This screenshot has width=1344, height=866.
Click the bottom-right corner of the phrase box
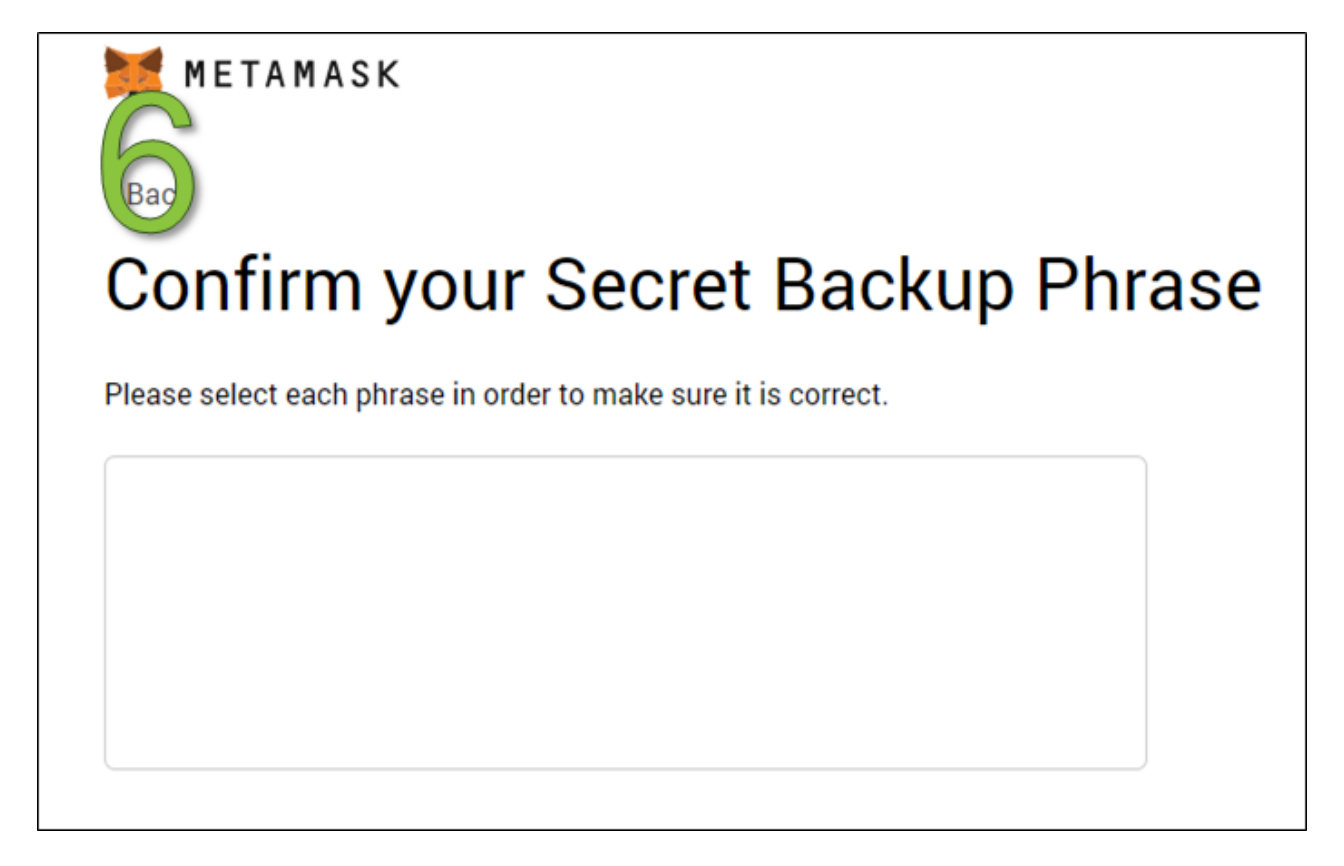point(1141,764)
